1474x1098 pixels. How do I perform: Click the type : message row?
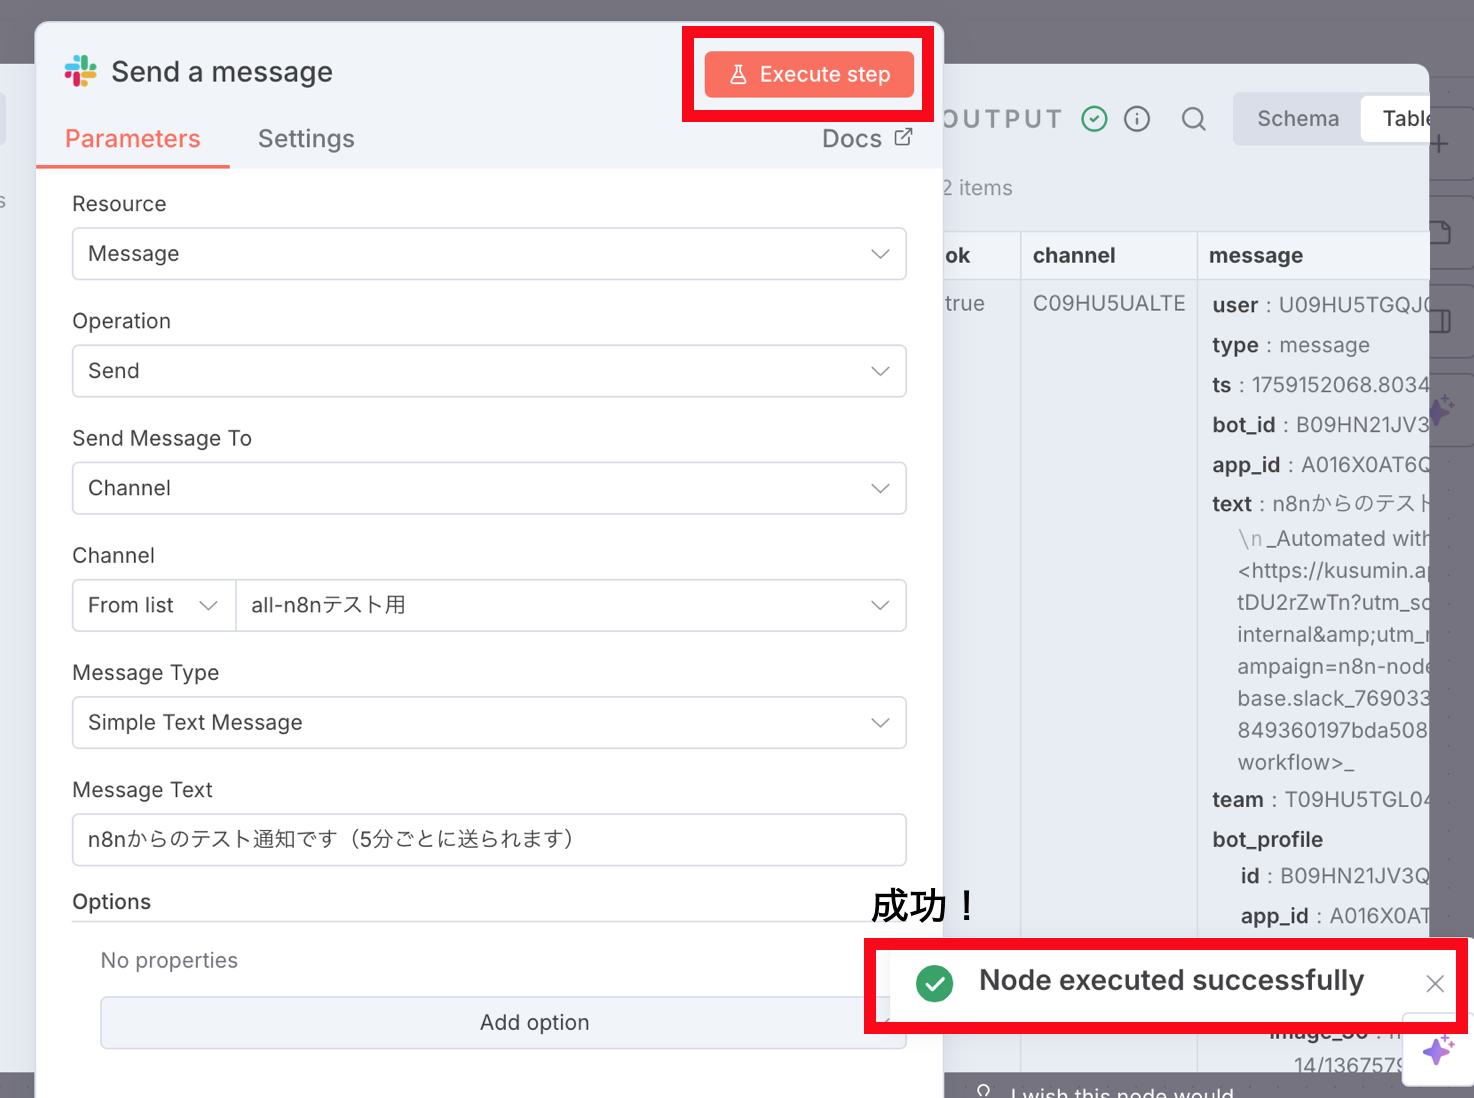point(1291,345)
